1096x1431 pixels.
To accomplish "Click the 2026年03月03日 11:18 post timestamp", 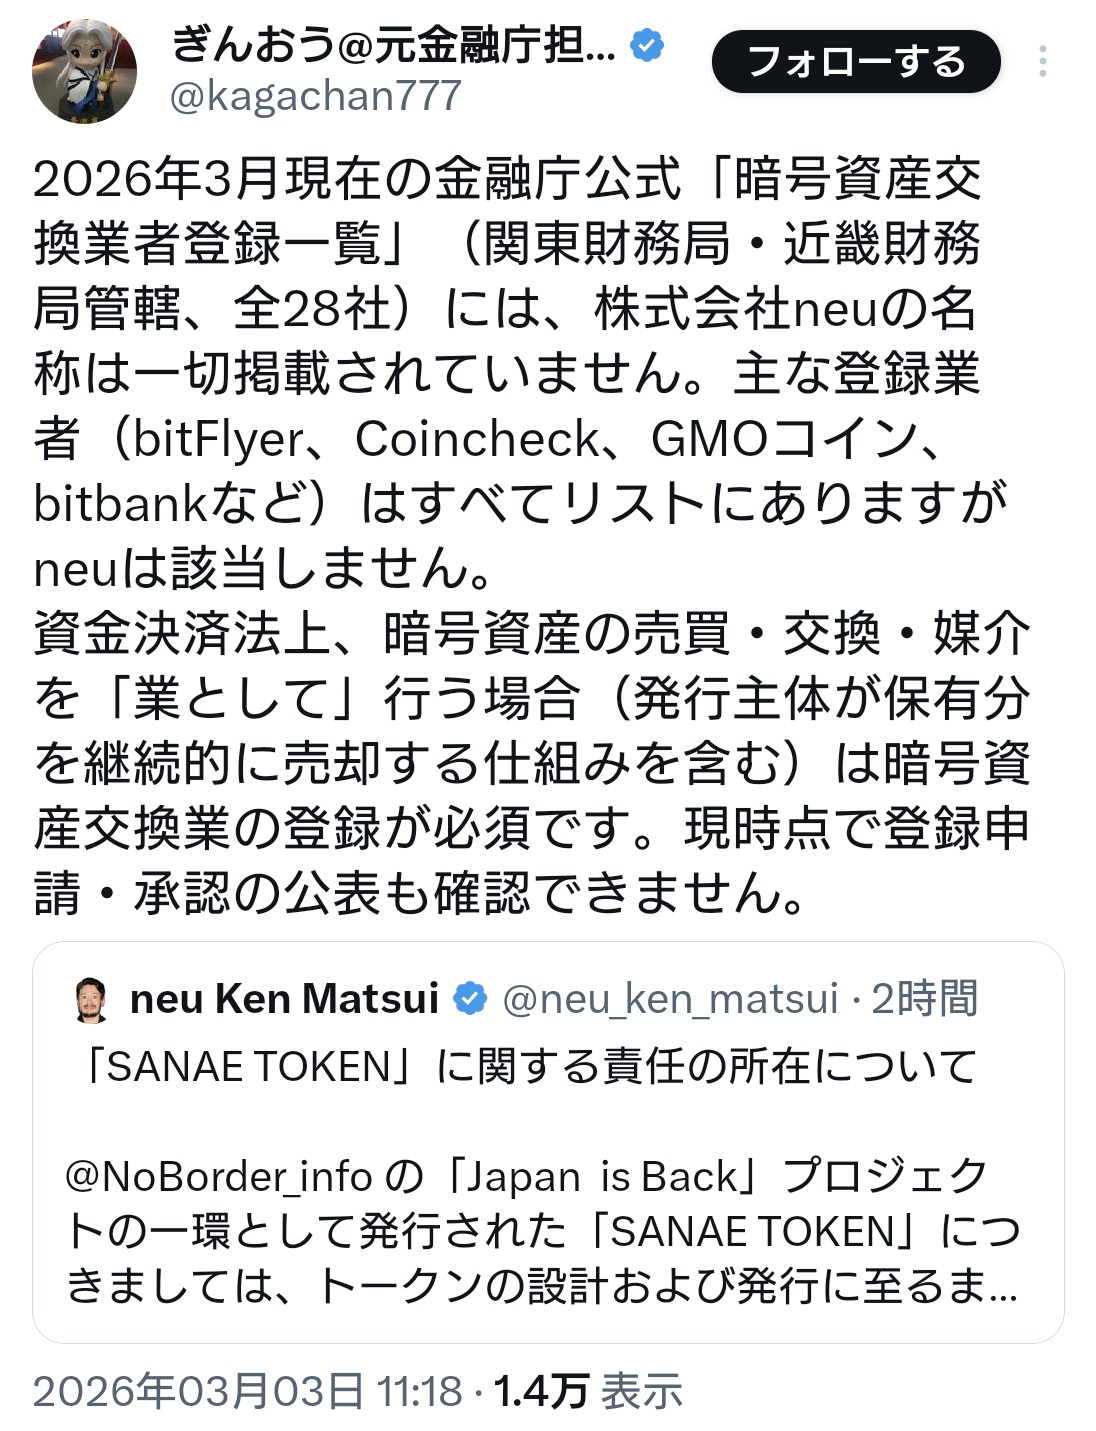I will 248,1391.
